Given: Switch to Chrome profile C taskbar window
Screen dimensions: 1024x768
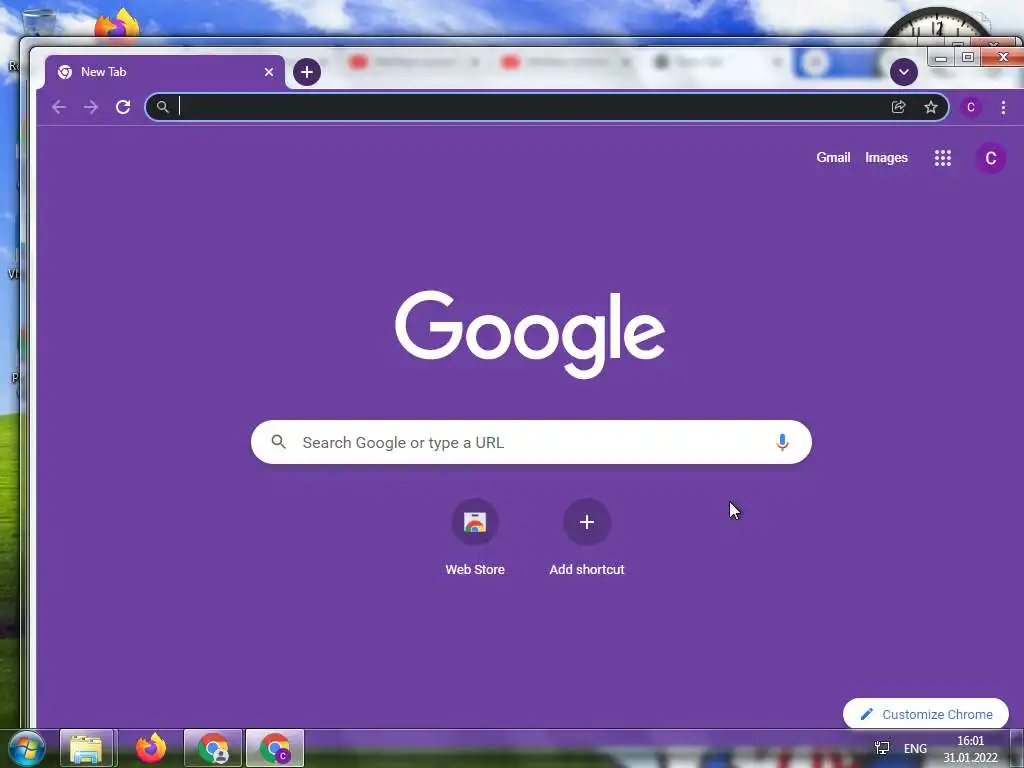Looking at the screenshot, I should pos(275,748).
